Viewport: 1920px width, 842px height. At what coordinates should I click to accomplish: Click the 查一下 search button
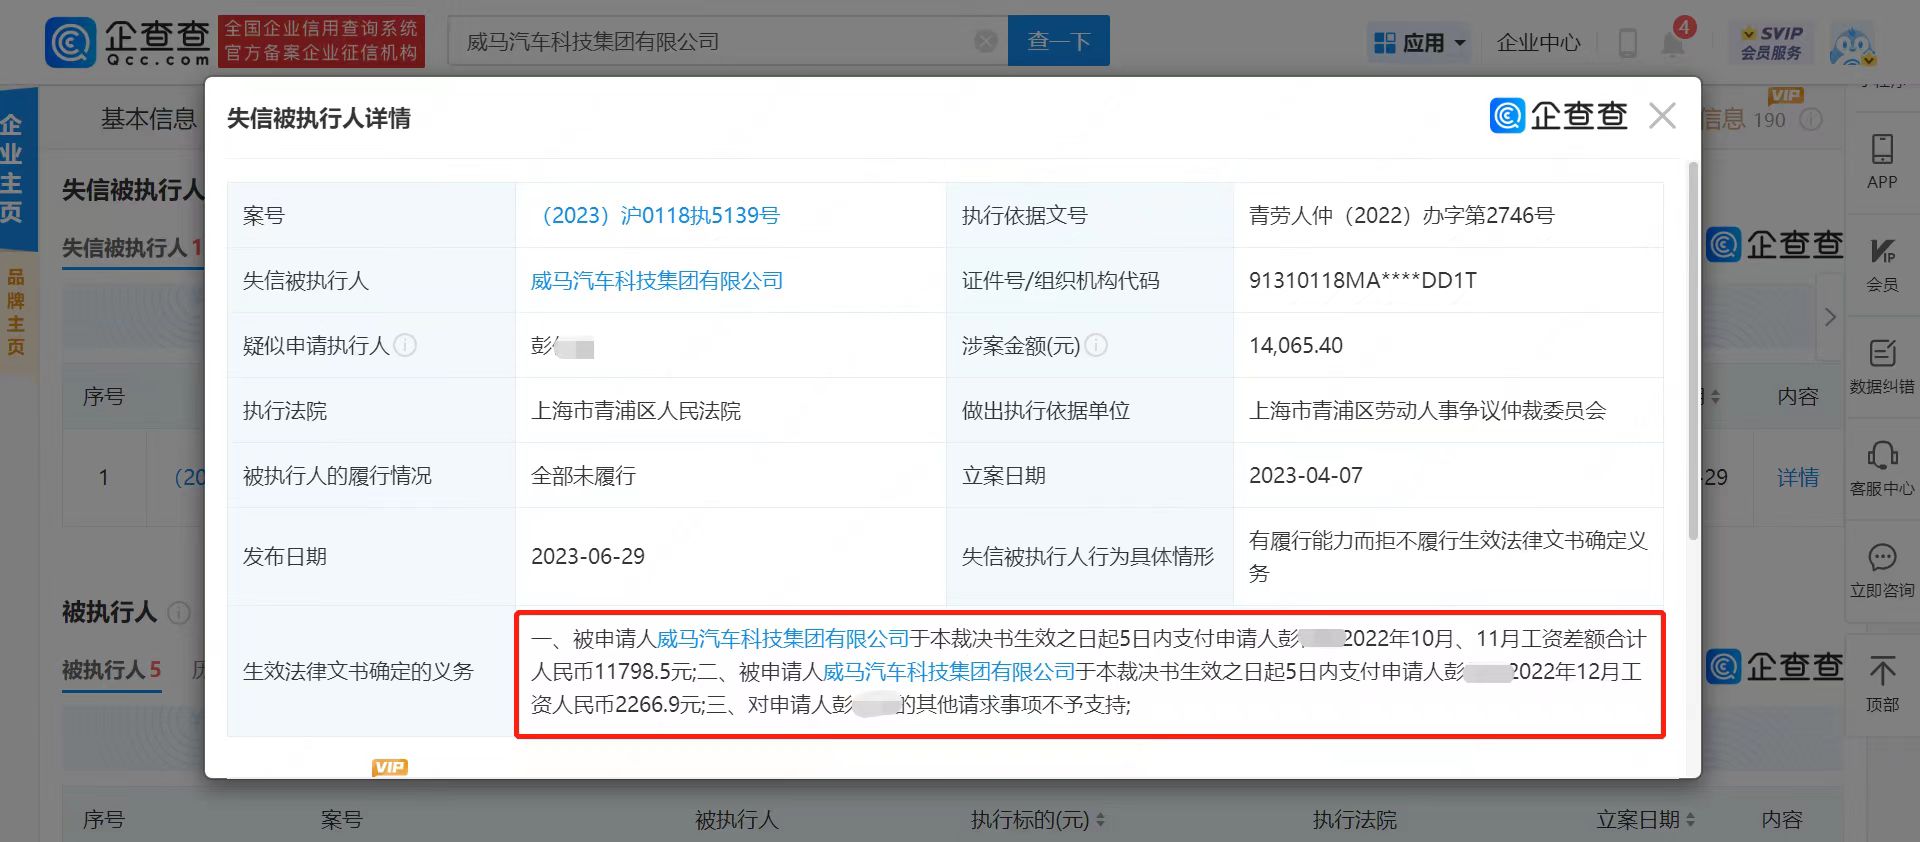[x=1058, y=41]
